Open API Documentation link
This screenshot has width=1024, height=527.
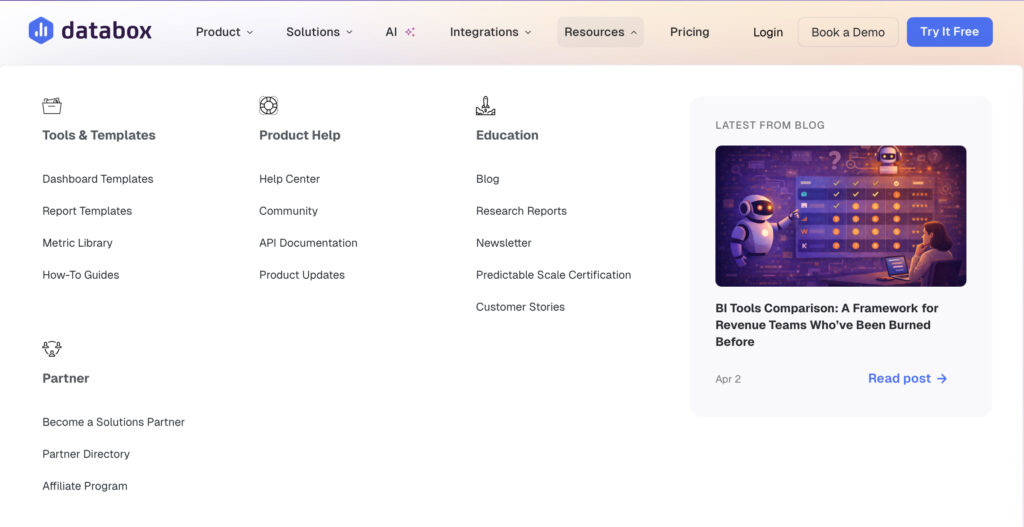(308, 243)
